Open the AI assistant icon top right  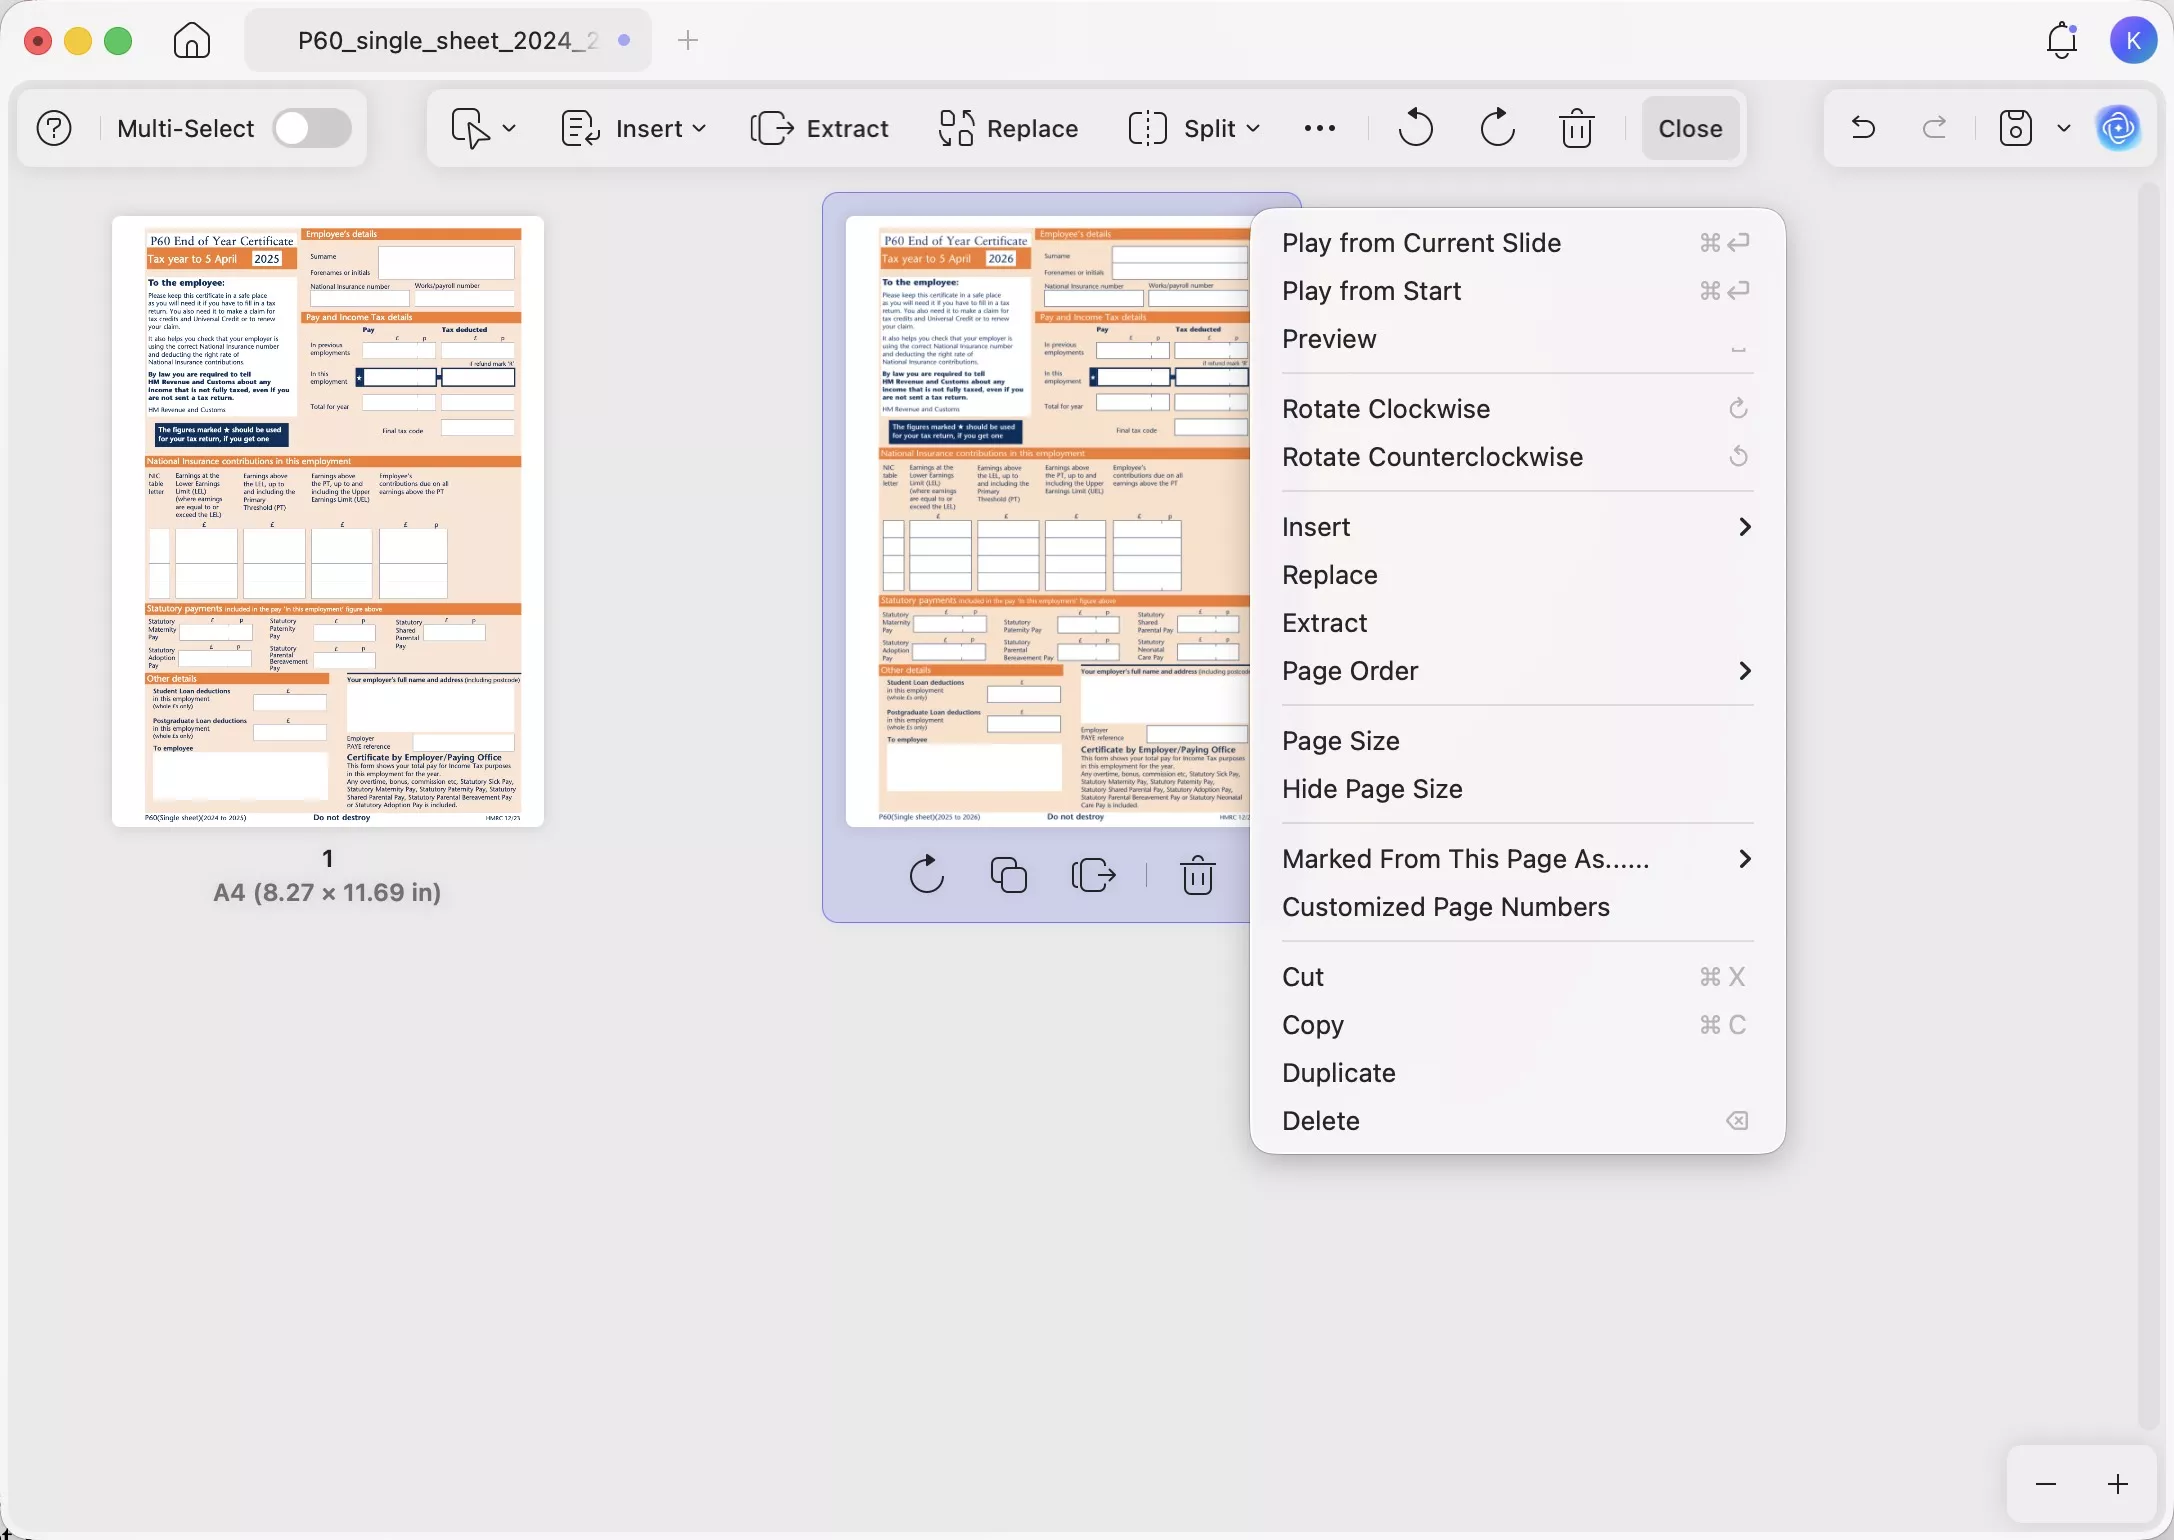[2121, 127]
